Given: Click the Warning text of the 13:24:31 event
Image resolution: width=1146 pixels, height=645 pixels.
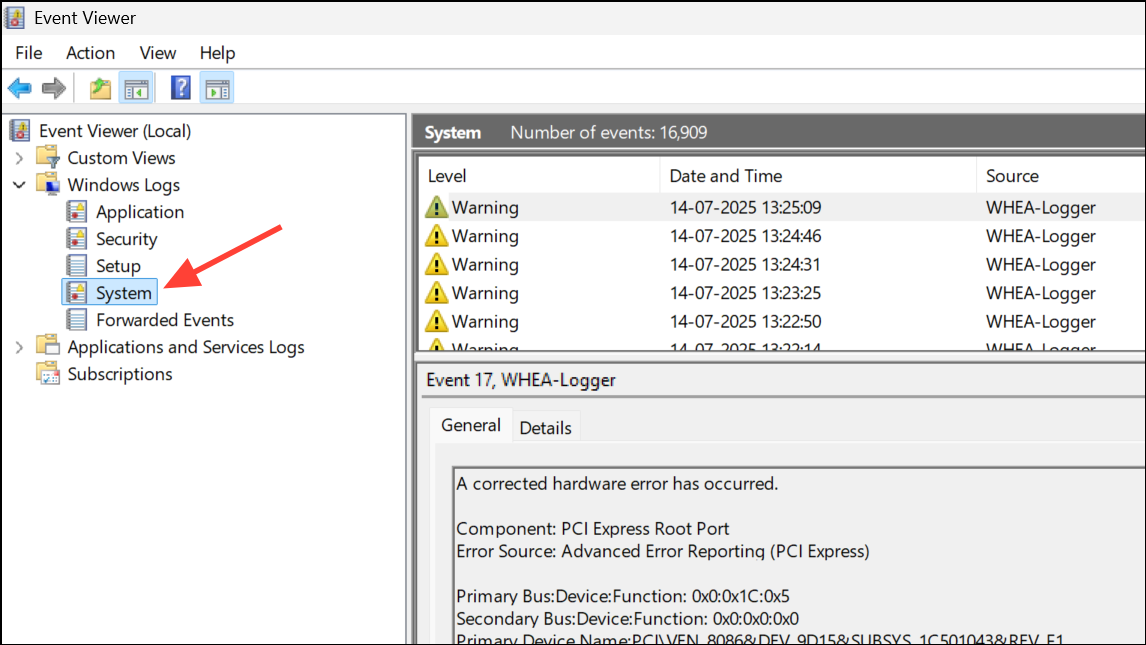Looking at the screenshot, I should [485, 264].
